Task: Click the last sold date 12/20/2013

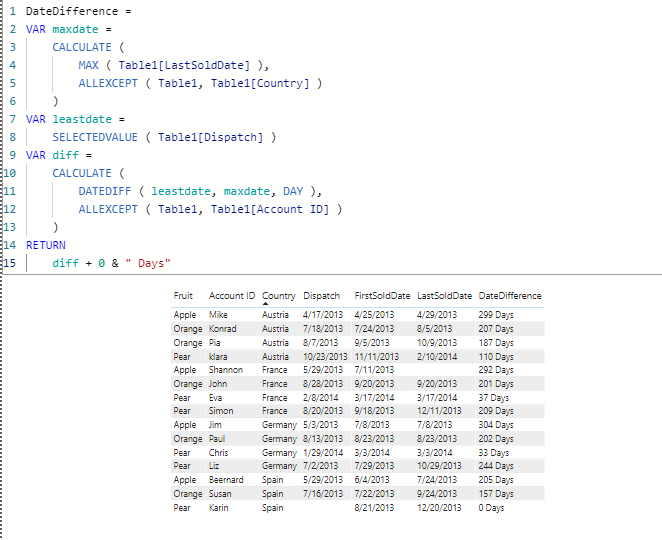Action: coord(439,507)
